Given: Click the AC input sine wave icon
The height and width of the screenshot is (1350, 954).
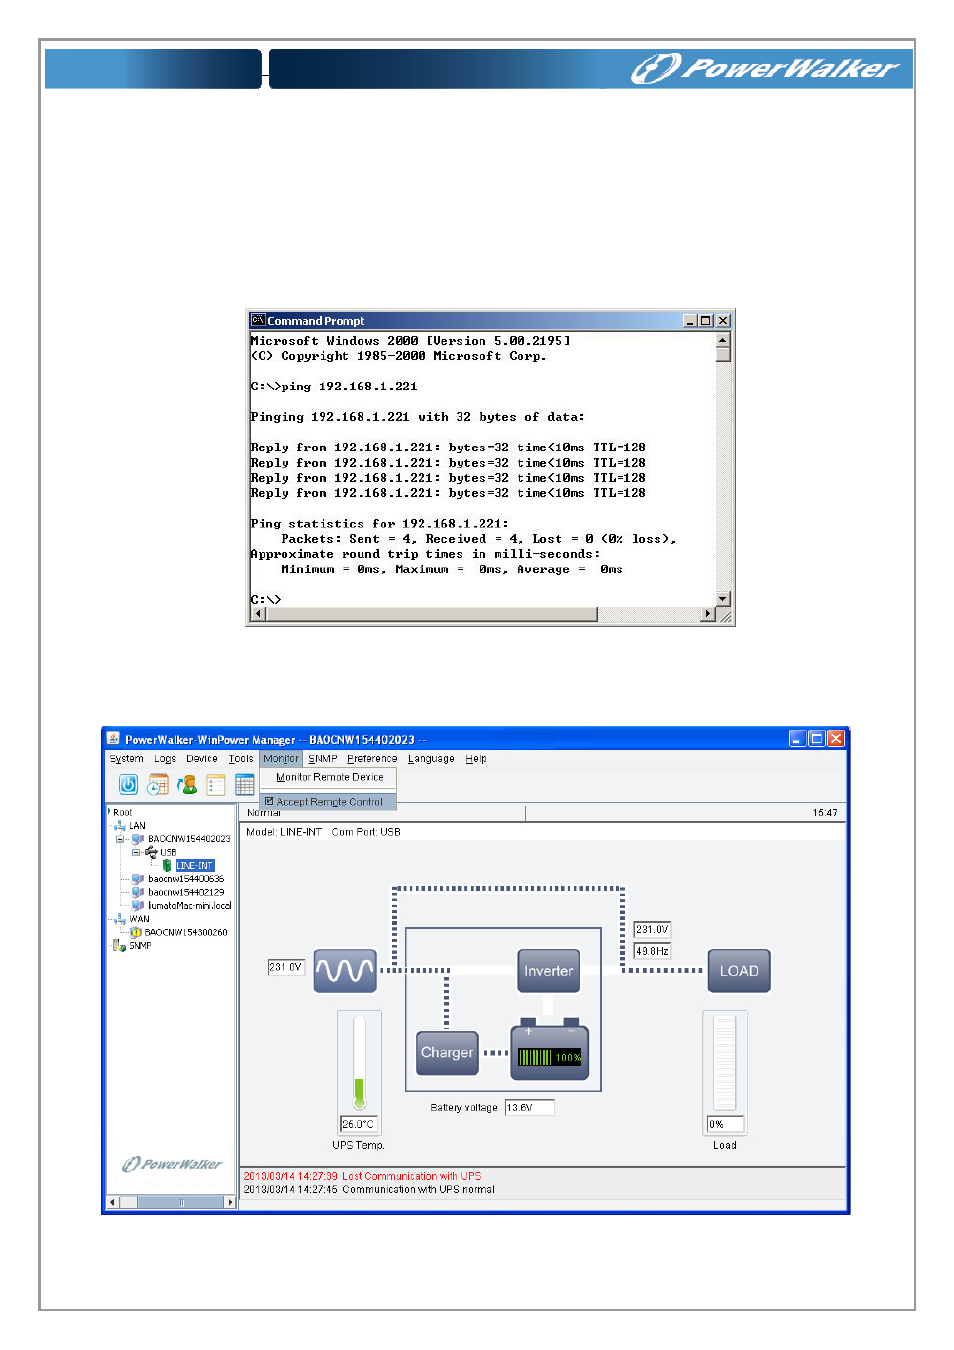Looking at the screenshot, I should point(345,970).
